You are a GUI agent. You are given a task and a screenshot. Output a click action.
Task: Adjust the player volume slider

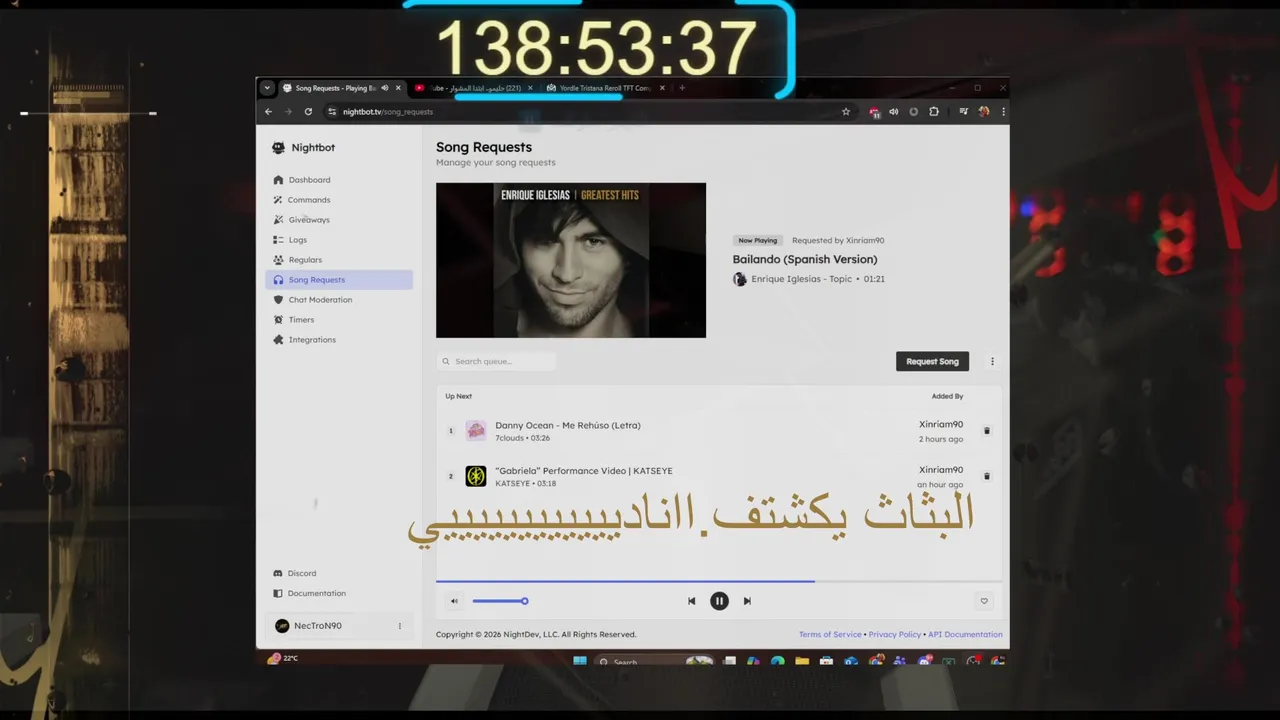click(500, 601)
